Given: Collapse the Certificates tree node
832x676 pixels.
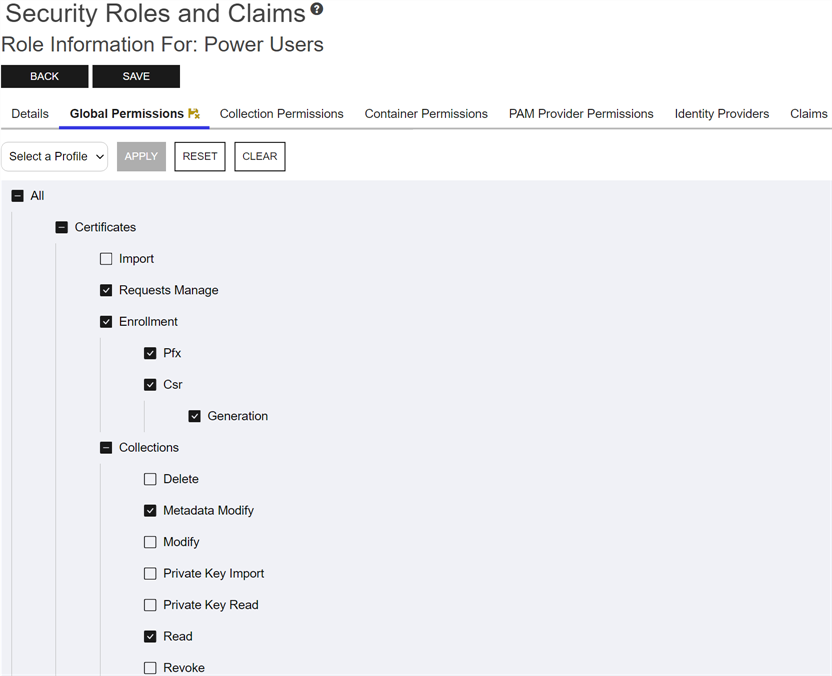Looking at the screenshot, I should point(62,228).
